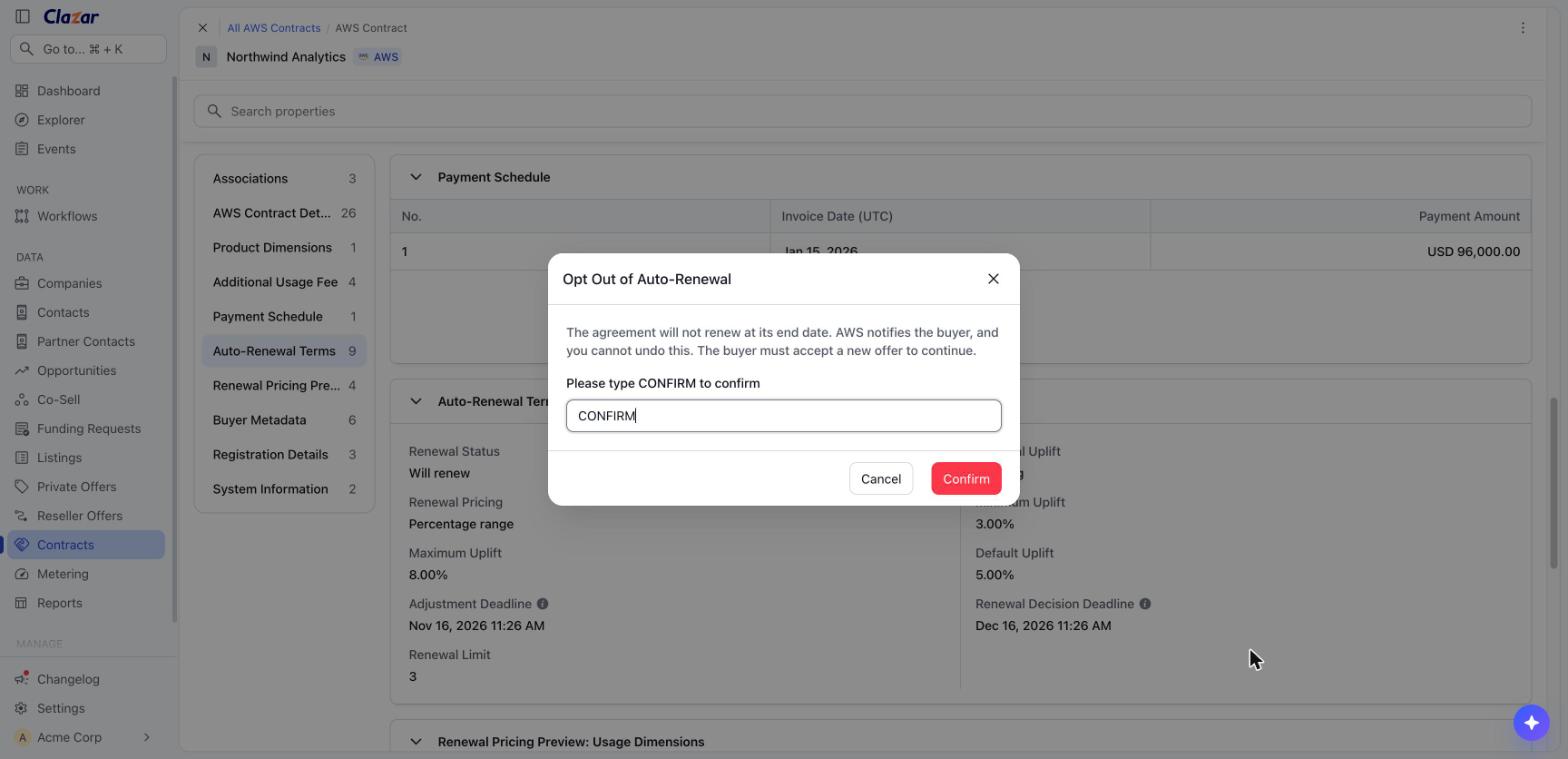Open the AI assistant sparkle button
The image size is (1568, 759).
pyautogui.click(x=1531, y=722)
